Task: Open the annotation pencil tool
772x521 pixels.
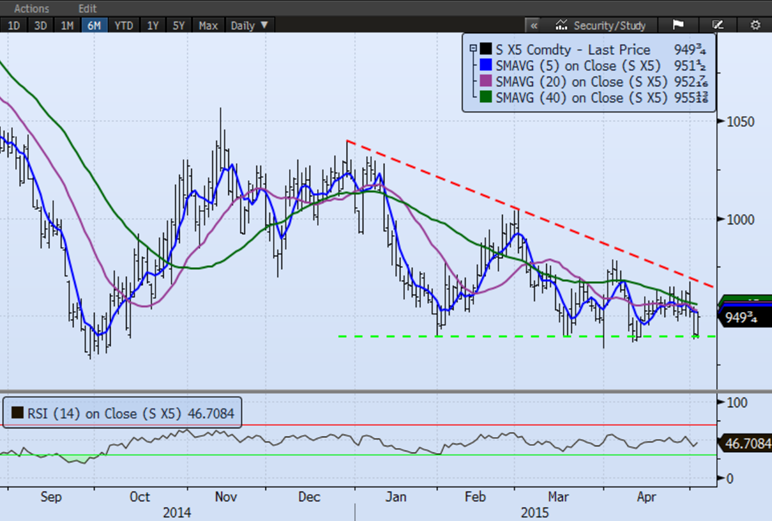Action: pos(717,24)
